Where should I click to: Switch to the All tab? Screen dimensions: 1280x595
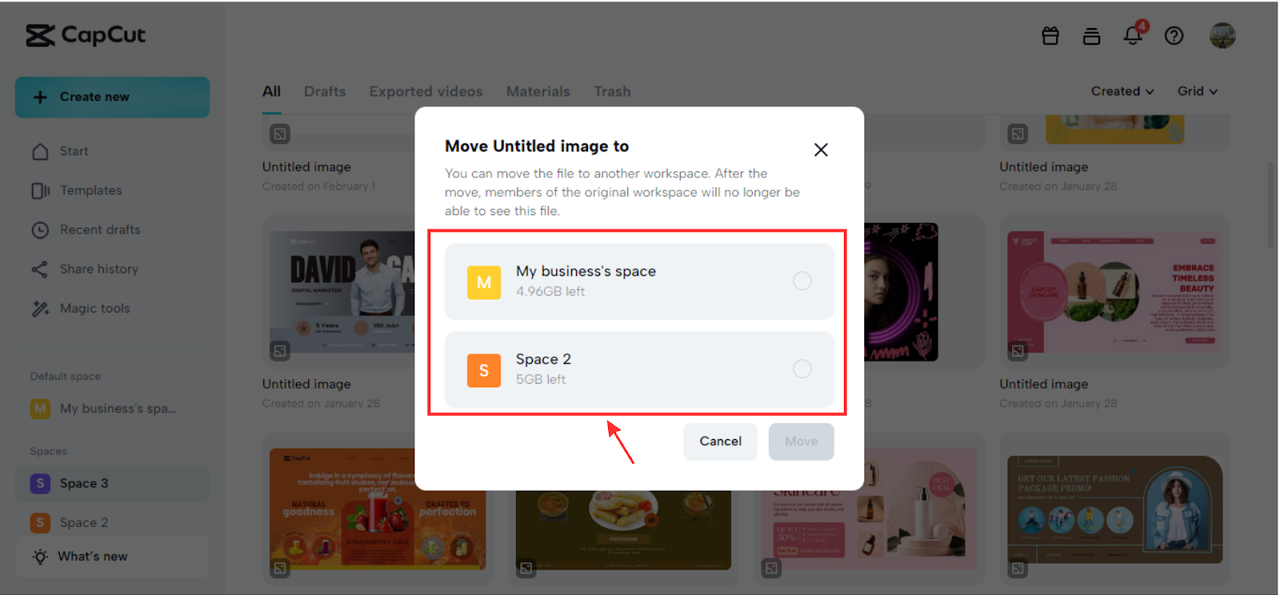(271, 91)
